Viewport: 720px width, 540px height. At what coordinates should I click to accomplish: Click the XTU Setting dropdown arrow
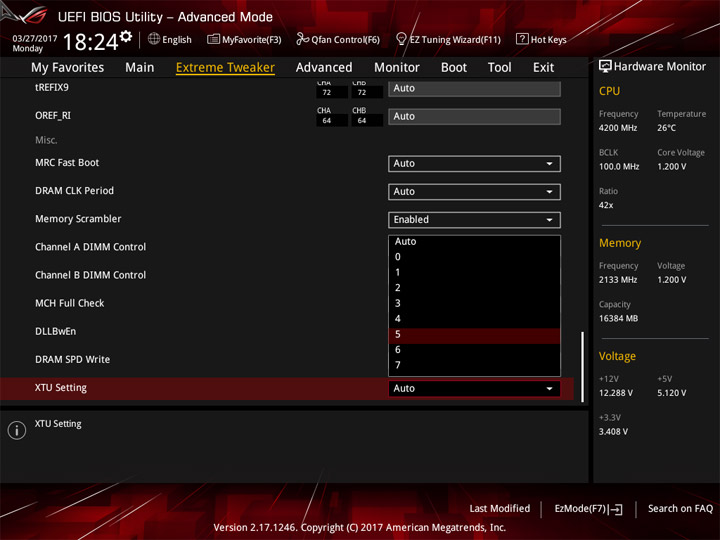click(549, 388)
